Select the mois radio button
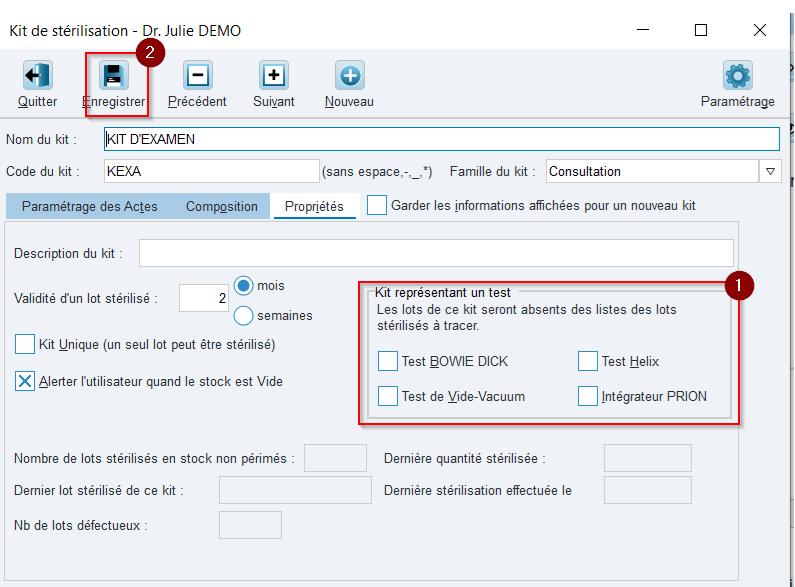 click(243, 286)
